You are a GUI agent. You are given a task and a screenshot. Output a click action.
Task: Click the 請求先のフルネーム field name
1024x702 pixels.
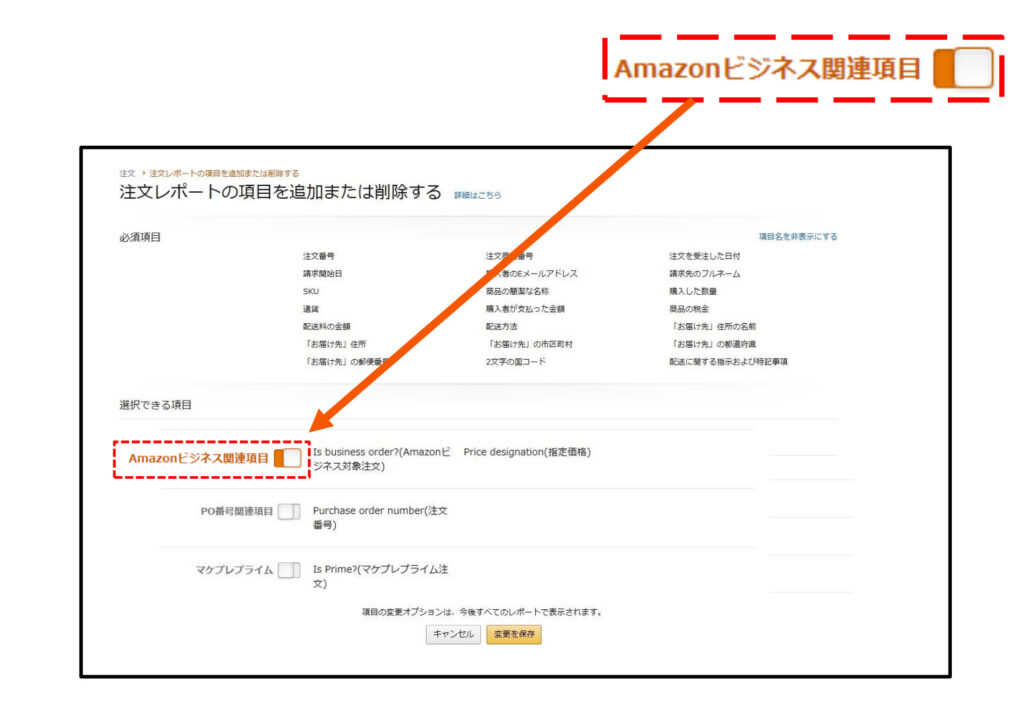coord(705,274)
